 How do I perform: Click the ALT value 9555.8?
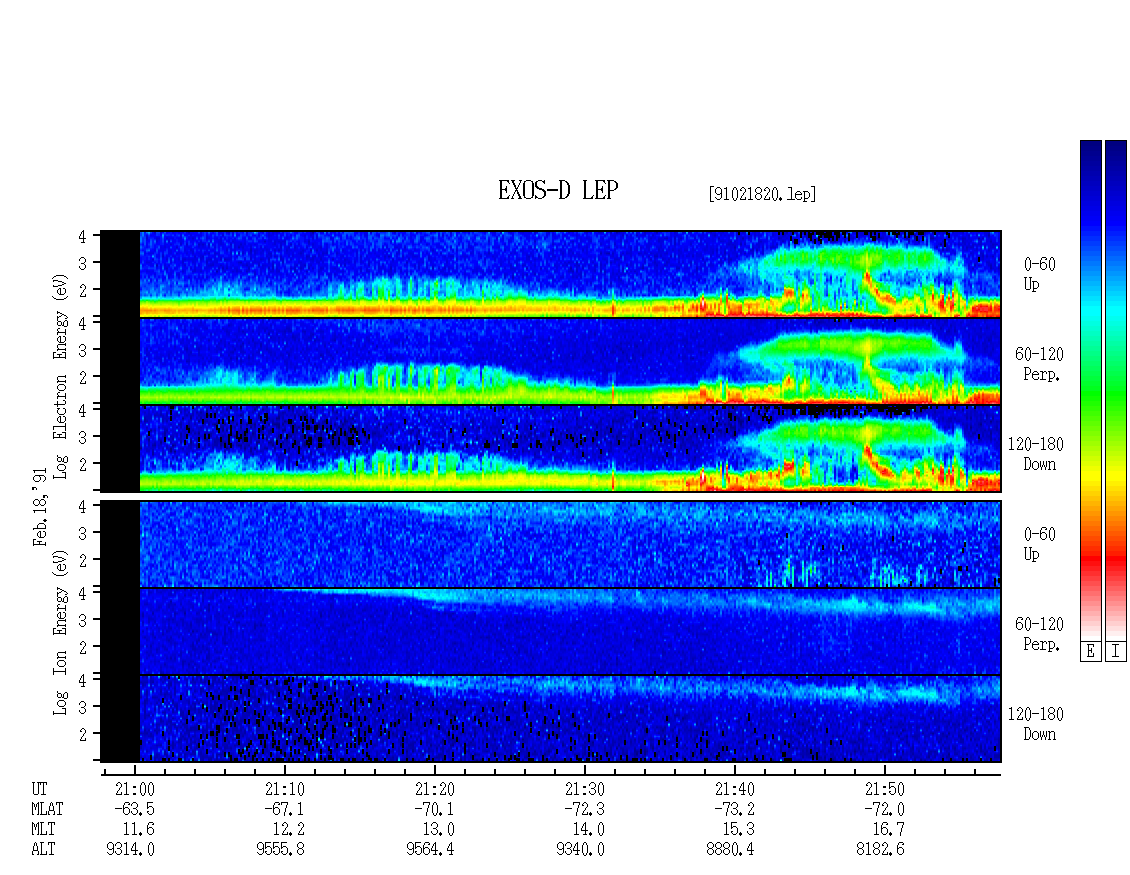(x=280, y=850)
